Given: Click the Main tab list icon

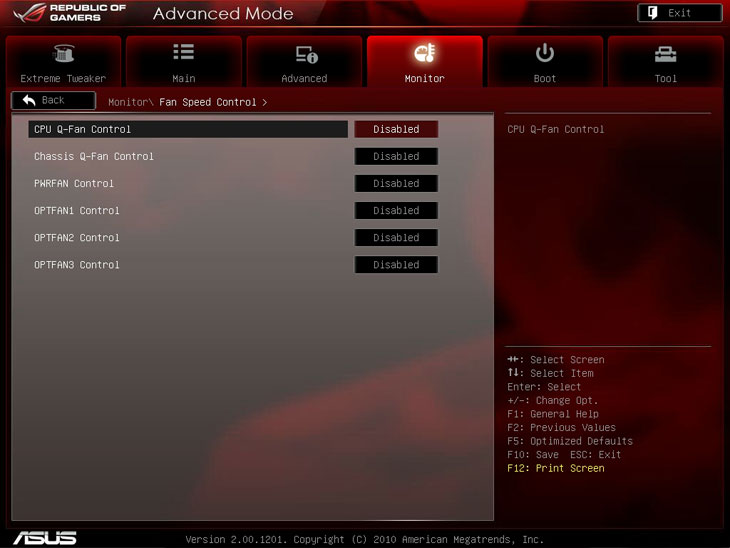Looking at the screenshot, I should tap(183, 53).
